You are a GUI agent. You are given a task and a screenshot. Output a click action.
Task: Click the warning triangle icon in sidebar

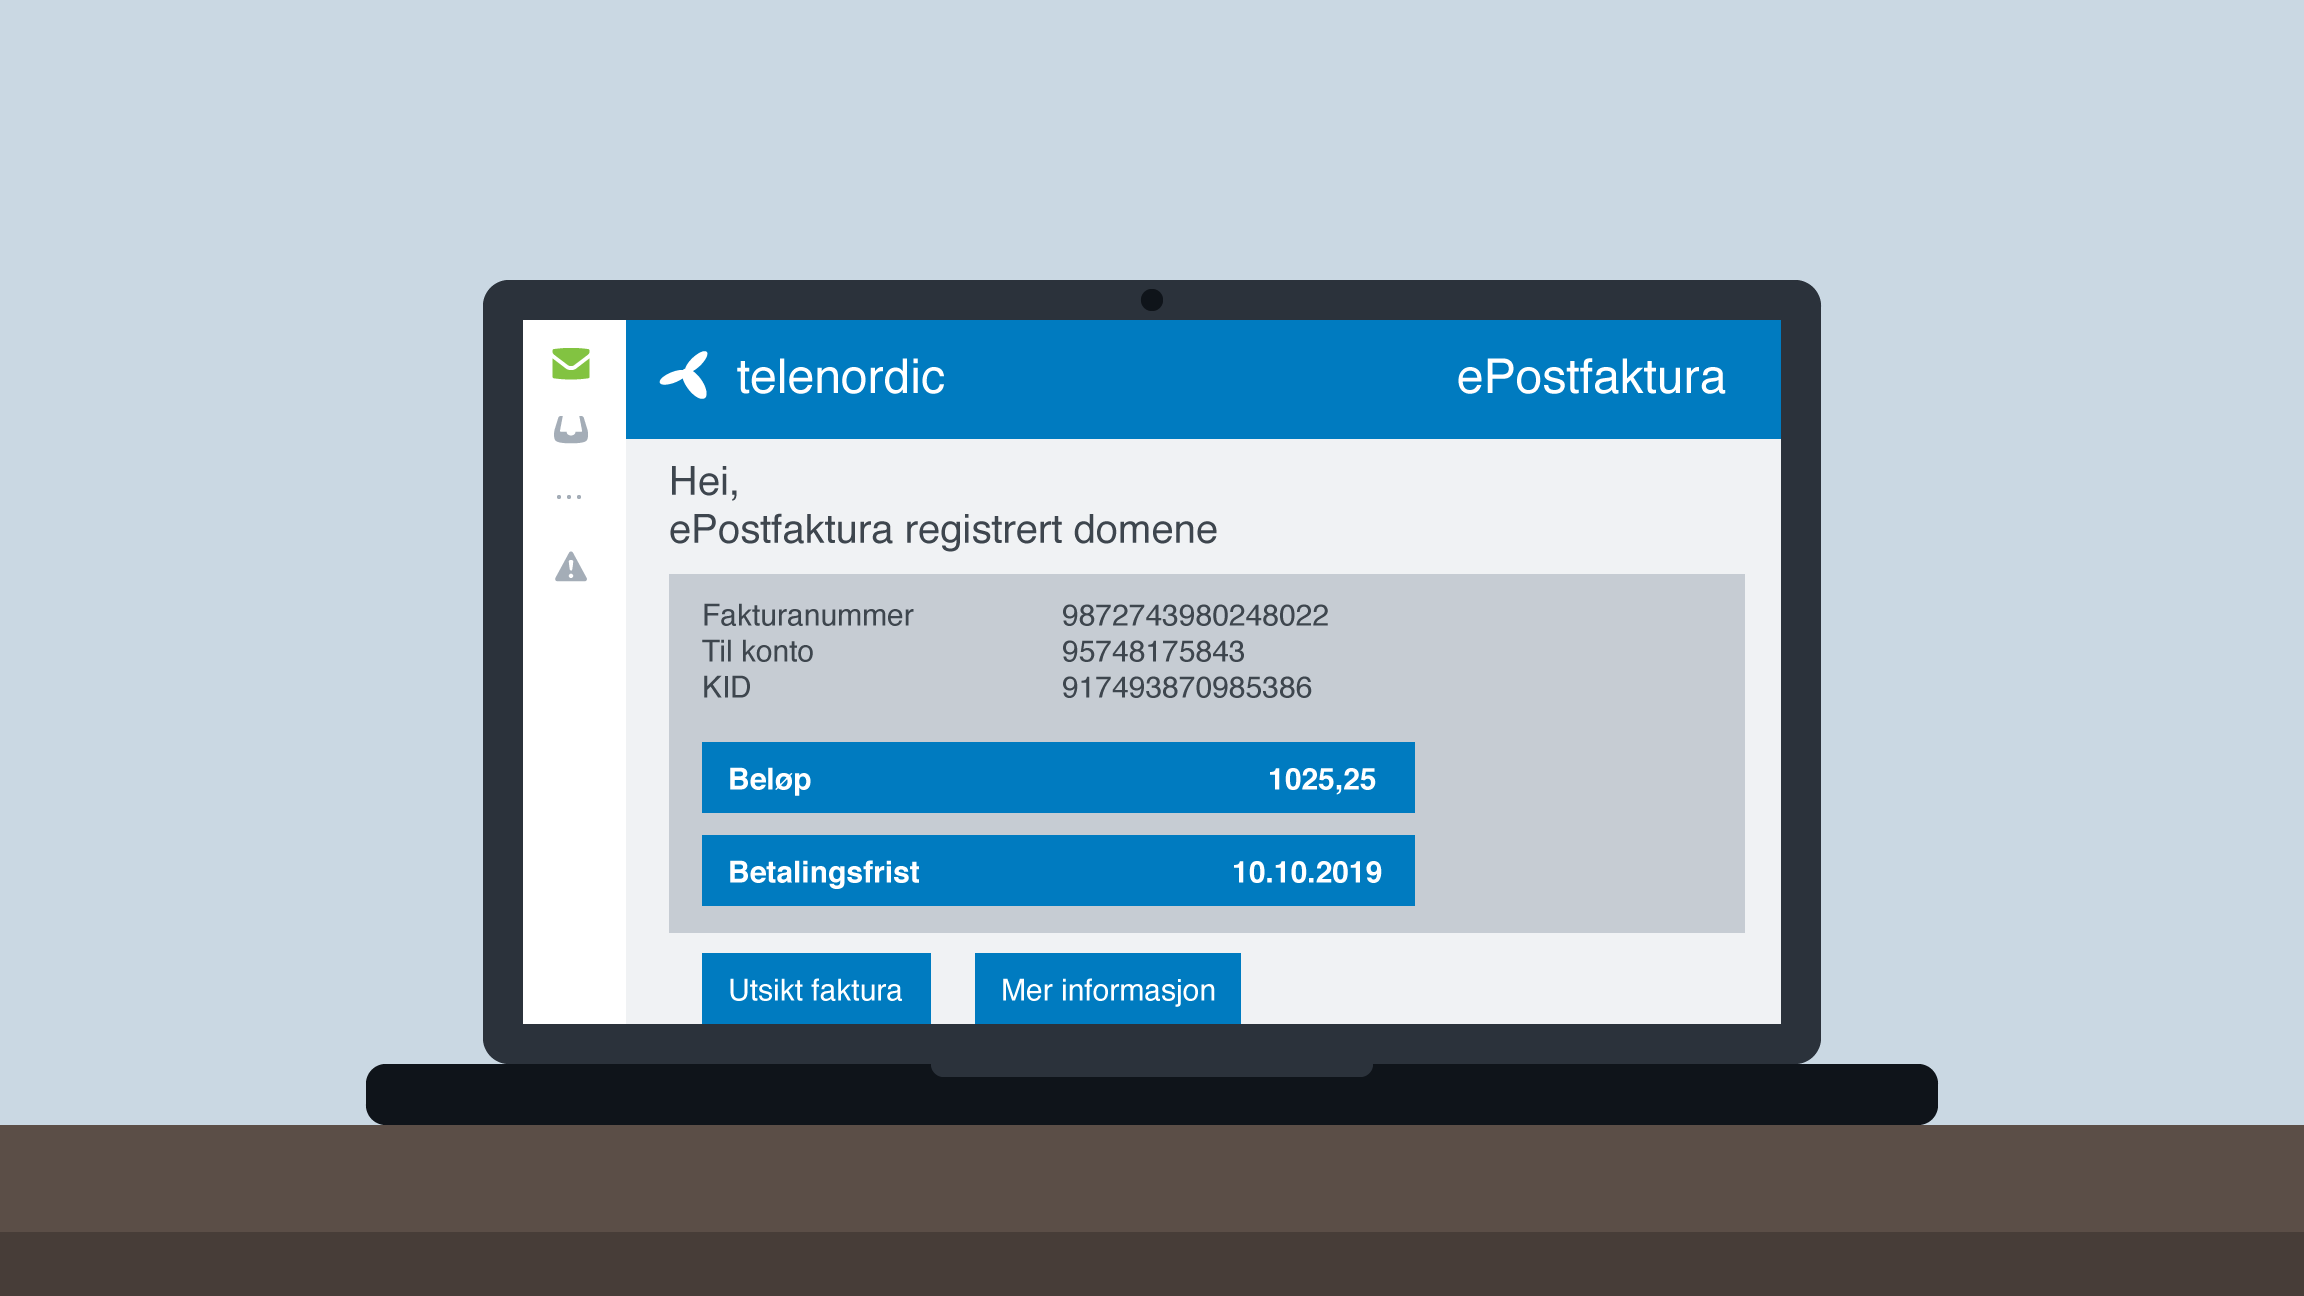coord(571,567)
